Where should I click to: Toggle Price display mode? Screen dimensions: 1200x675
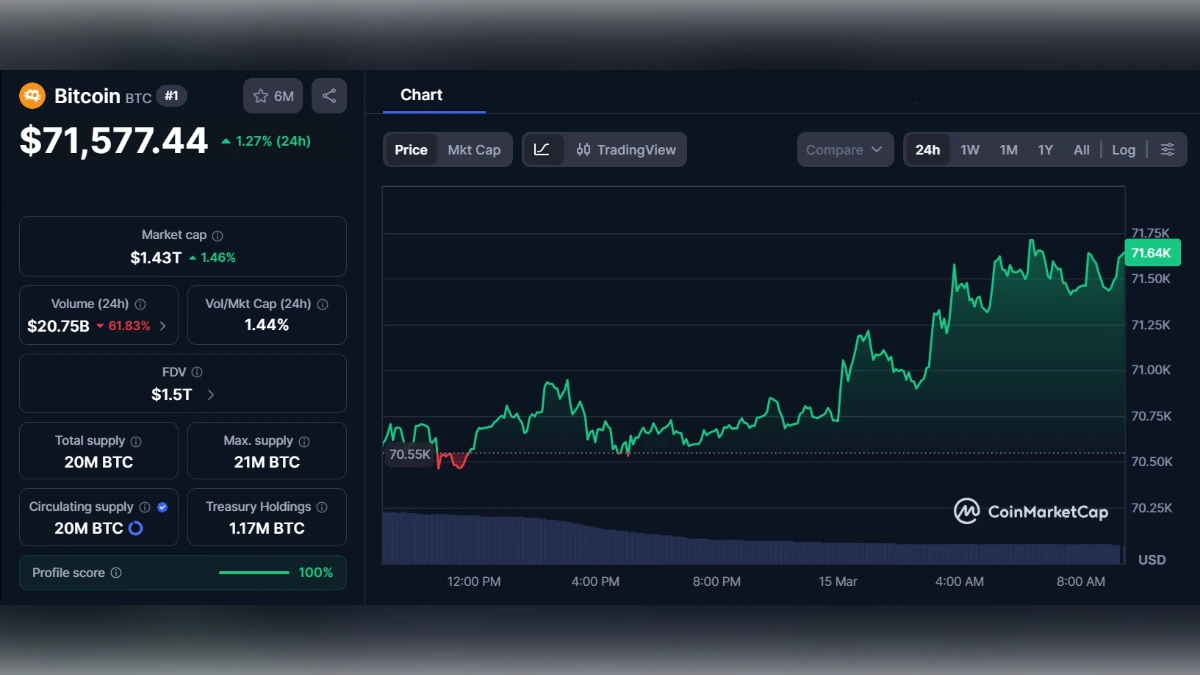click(x=411, y=149)
